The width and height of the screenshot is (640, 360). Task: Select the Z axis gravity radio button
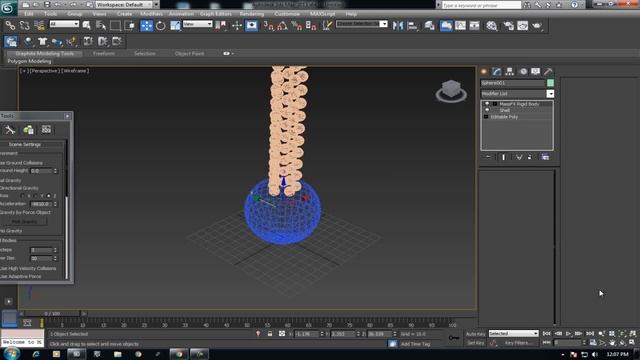click(x=49, y=196)
